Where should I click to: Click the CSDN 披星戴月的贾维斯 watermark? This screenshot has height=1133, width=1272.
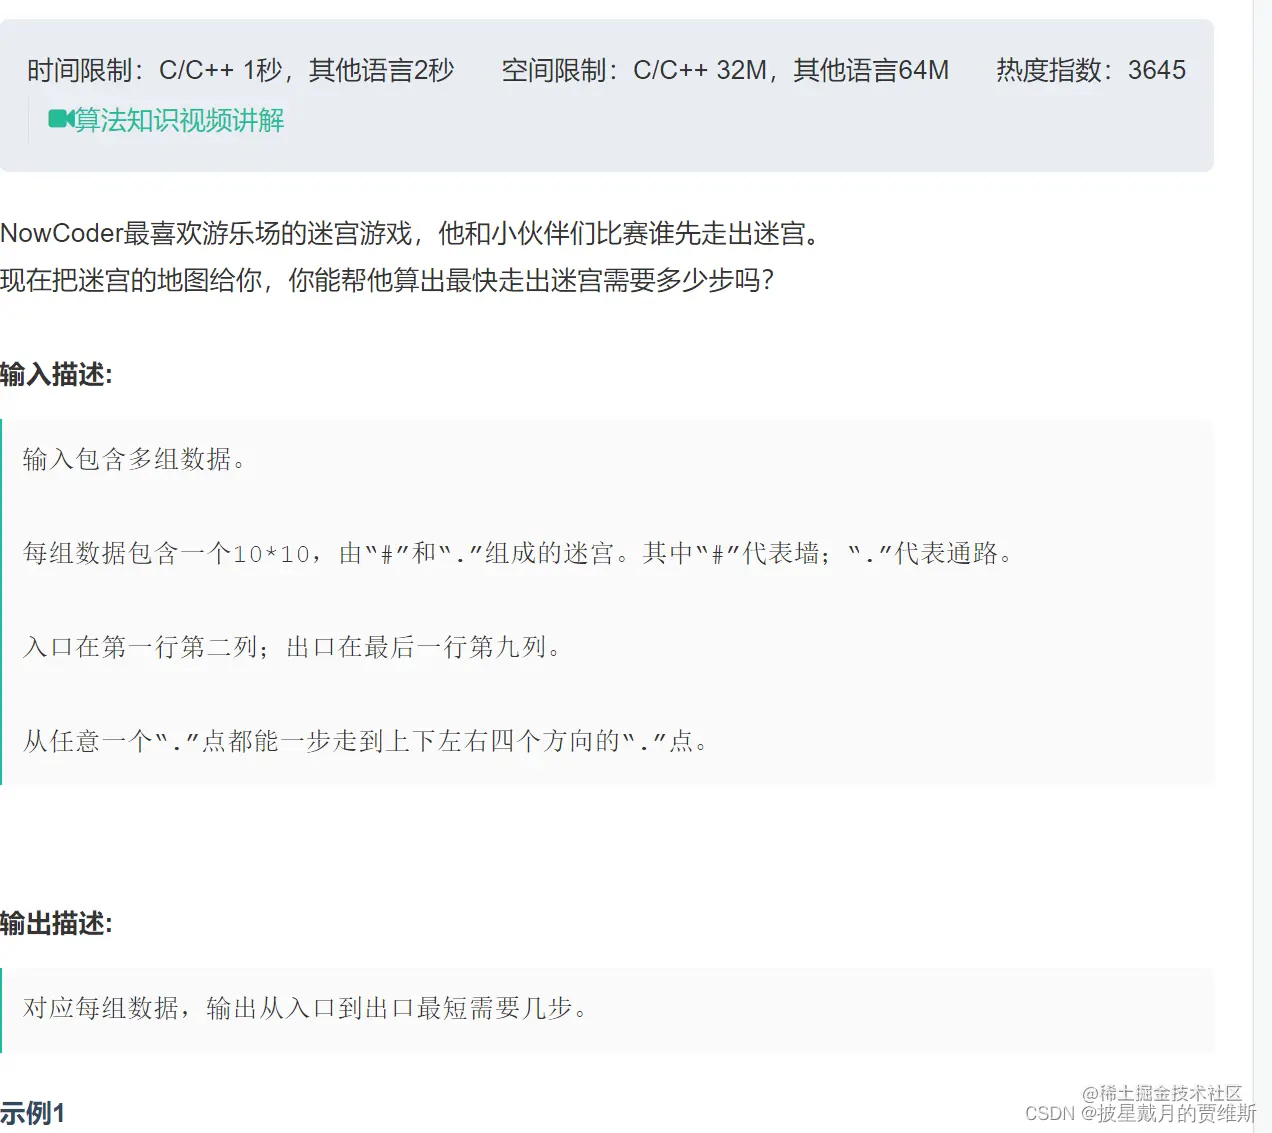click(x=1140, y=1114)
